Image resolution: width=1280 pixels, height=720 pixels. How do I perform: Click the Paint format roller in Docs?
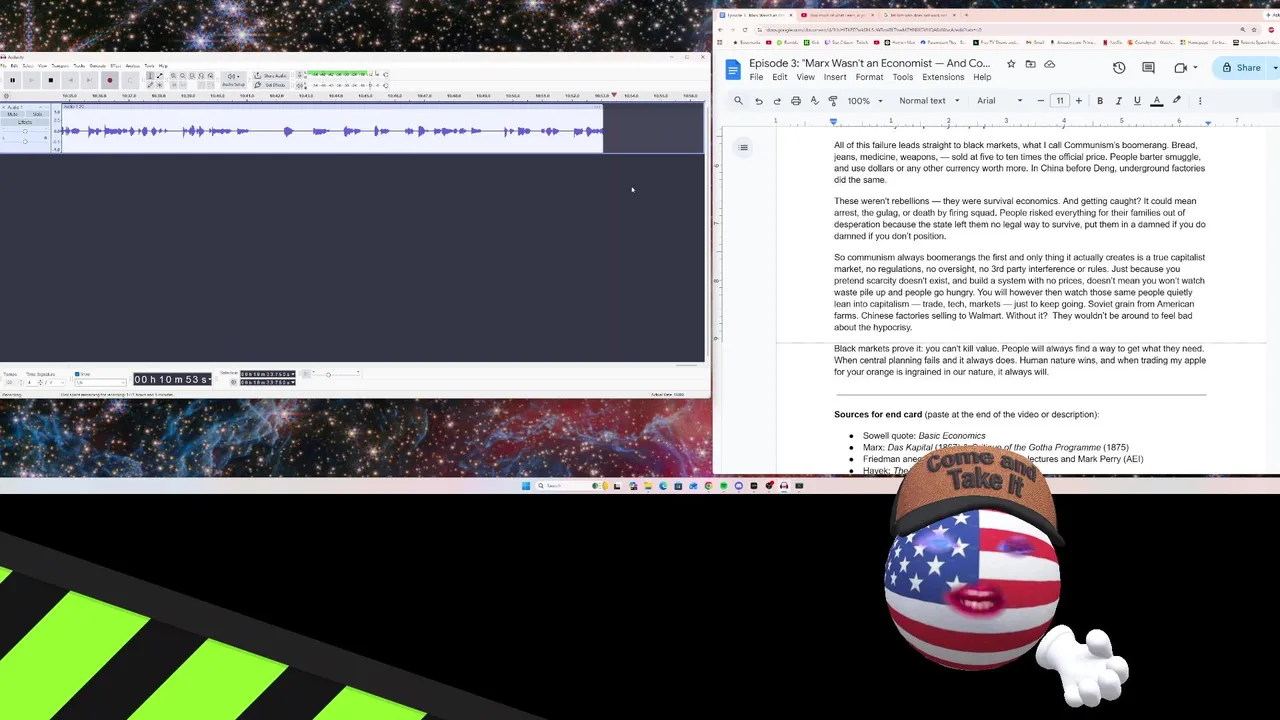pyautogui.click(x=833, y=101)
